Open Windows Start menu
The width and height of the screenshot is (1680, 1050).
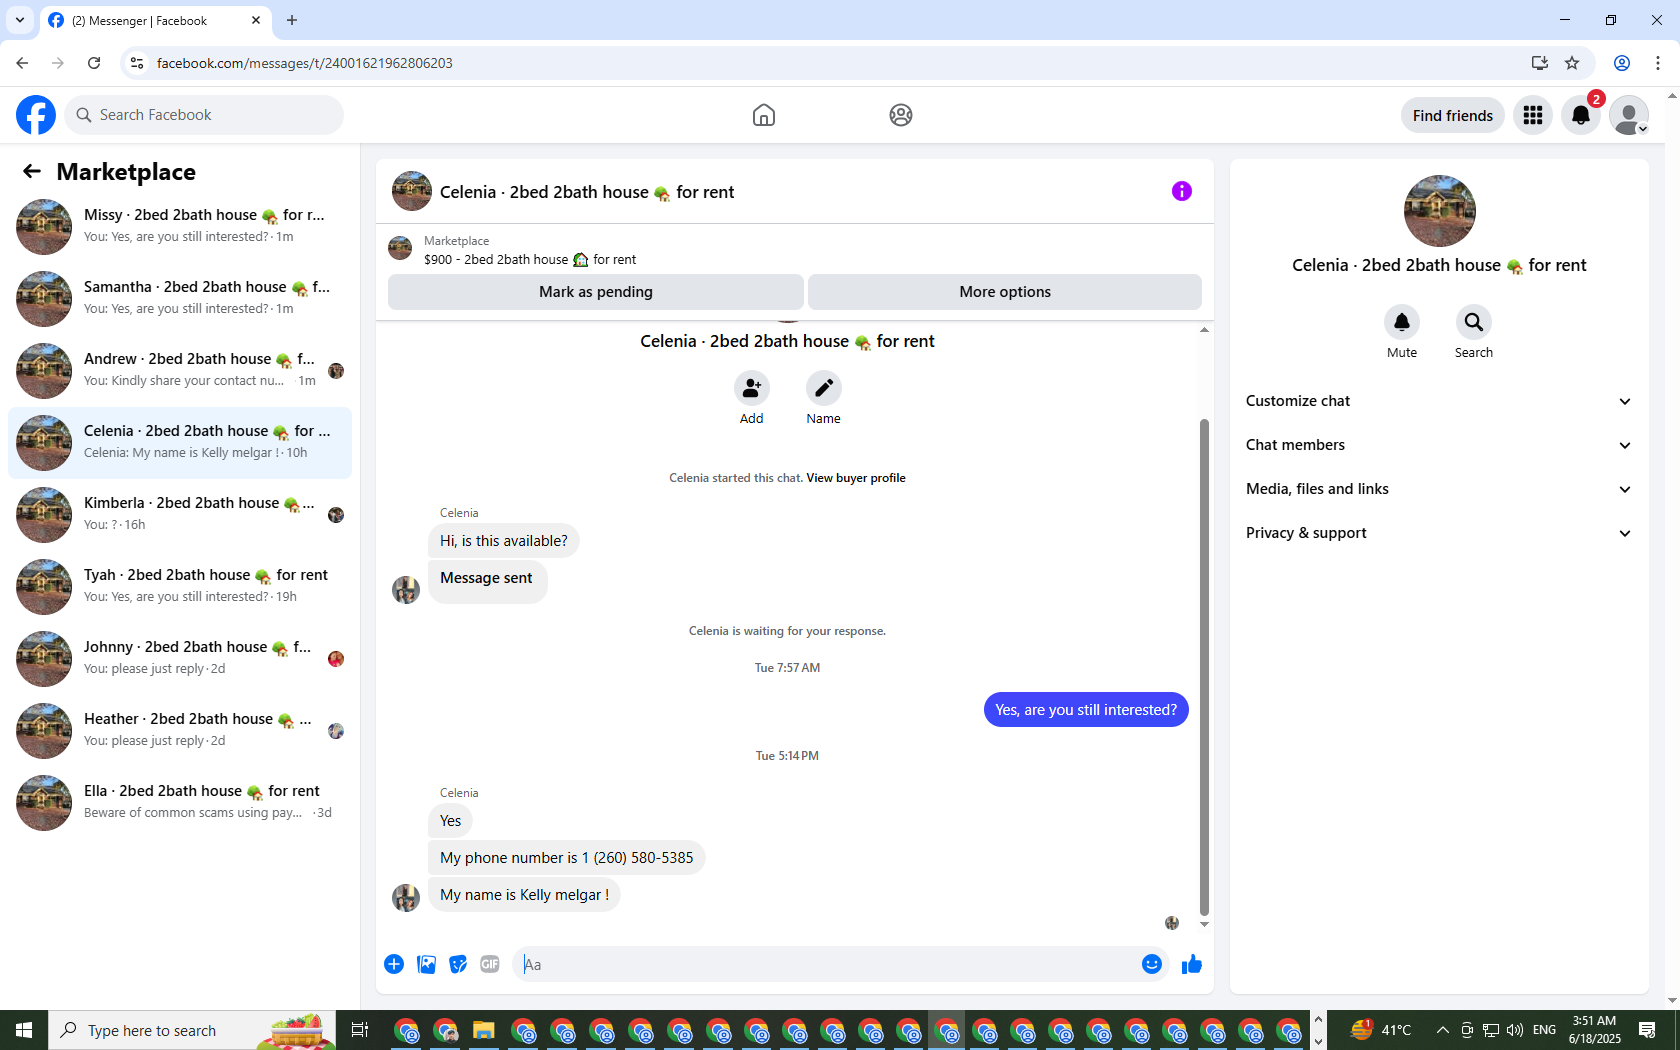[x=24, y=1030]
